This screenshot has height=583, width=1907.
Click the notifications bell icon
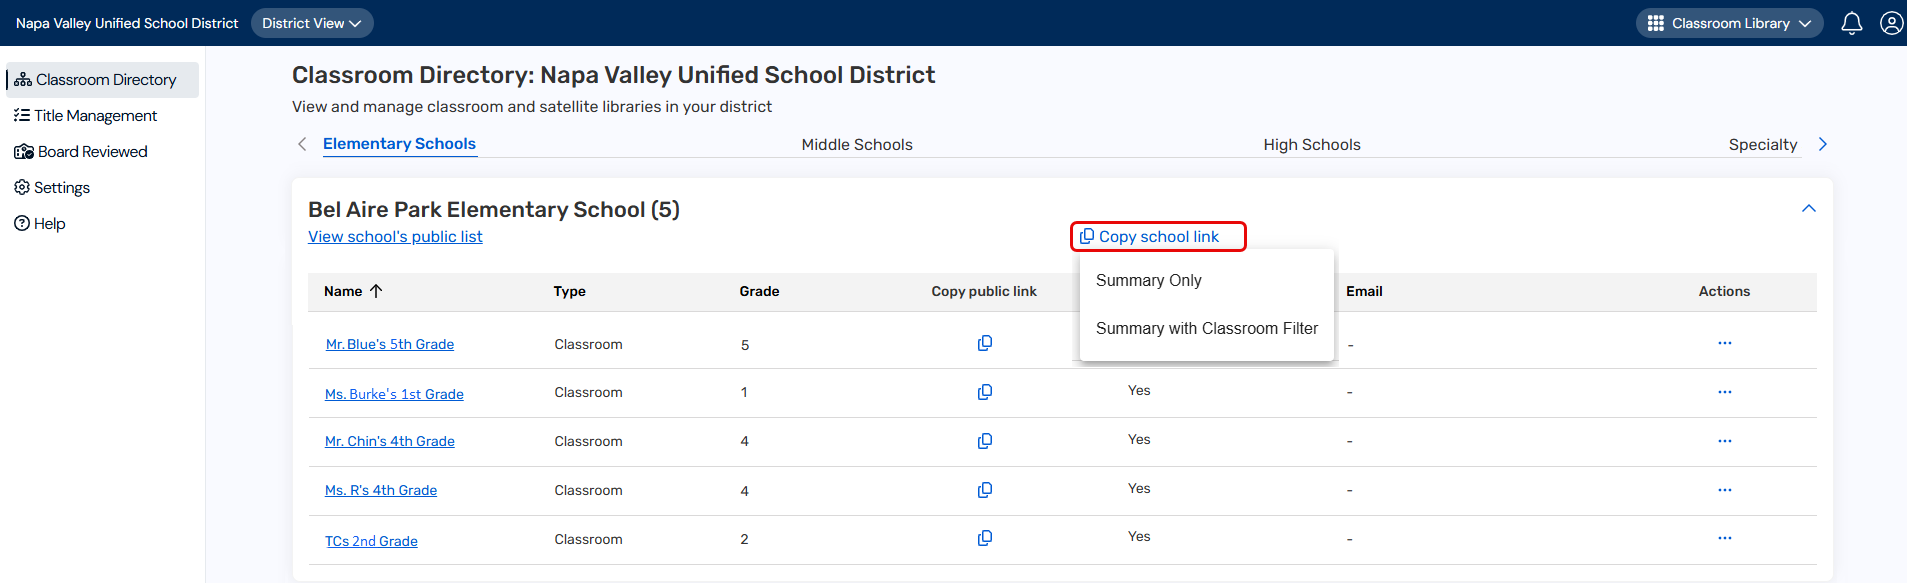click(x=1851, y=23)
